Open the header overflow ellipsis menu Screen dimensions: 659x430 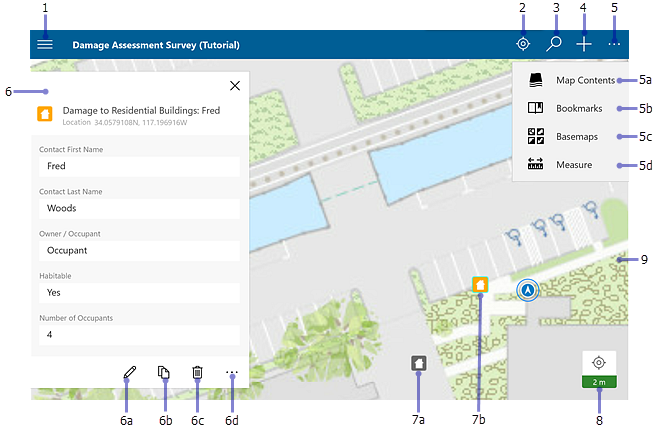coord(614,44)
